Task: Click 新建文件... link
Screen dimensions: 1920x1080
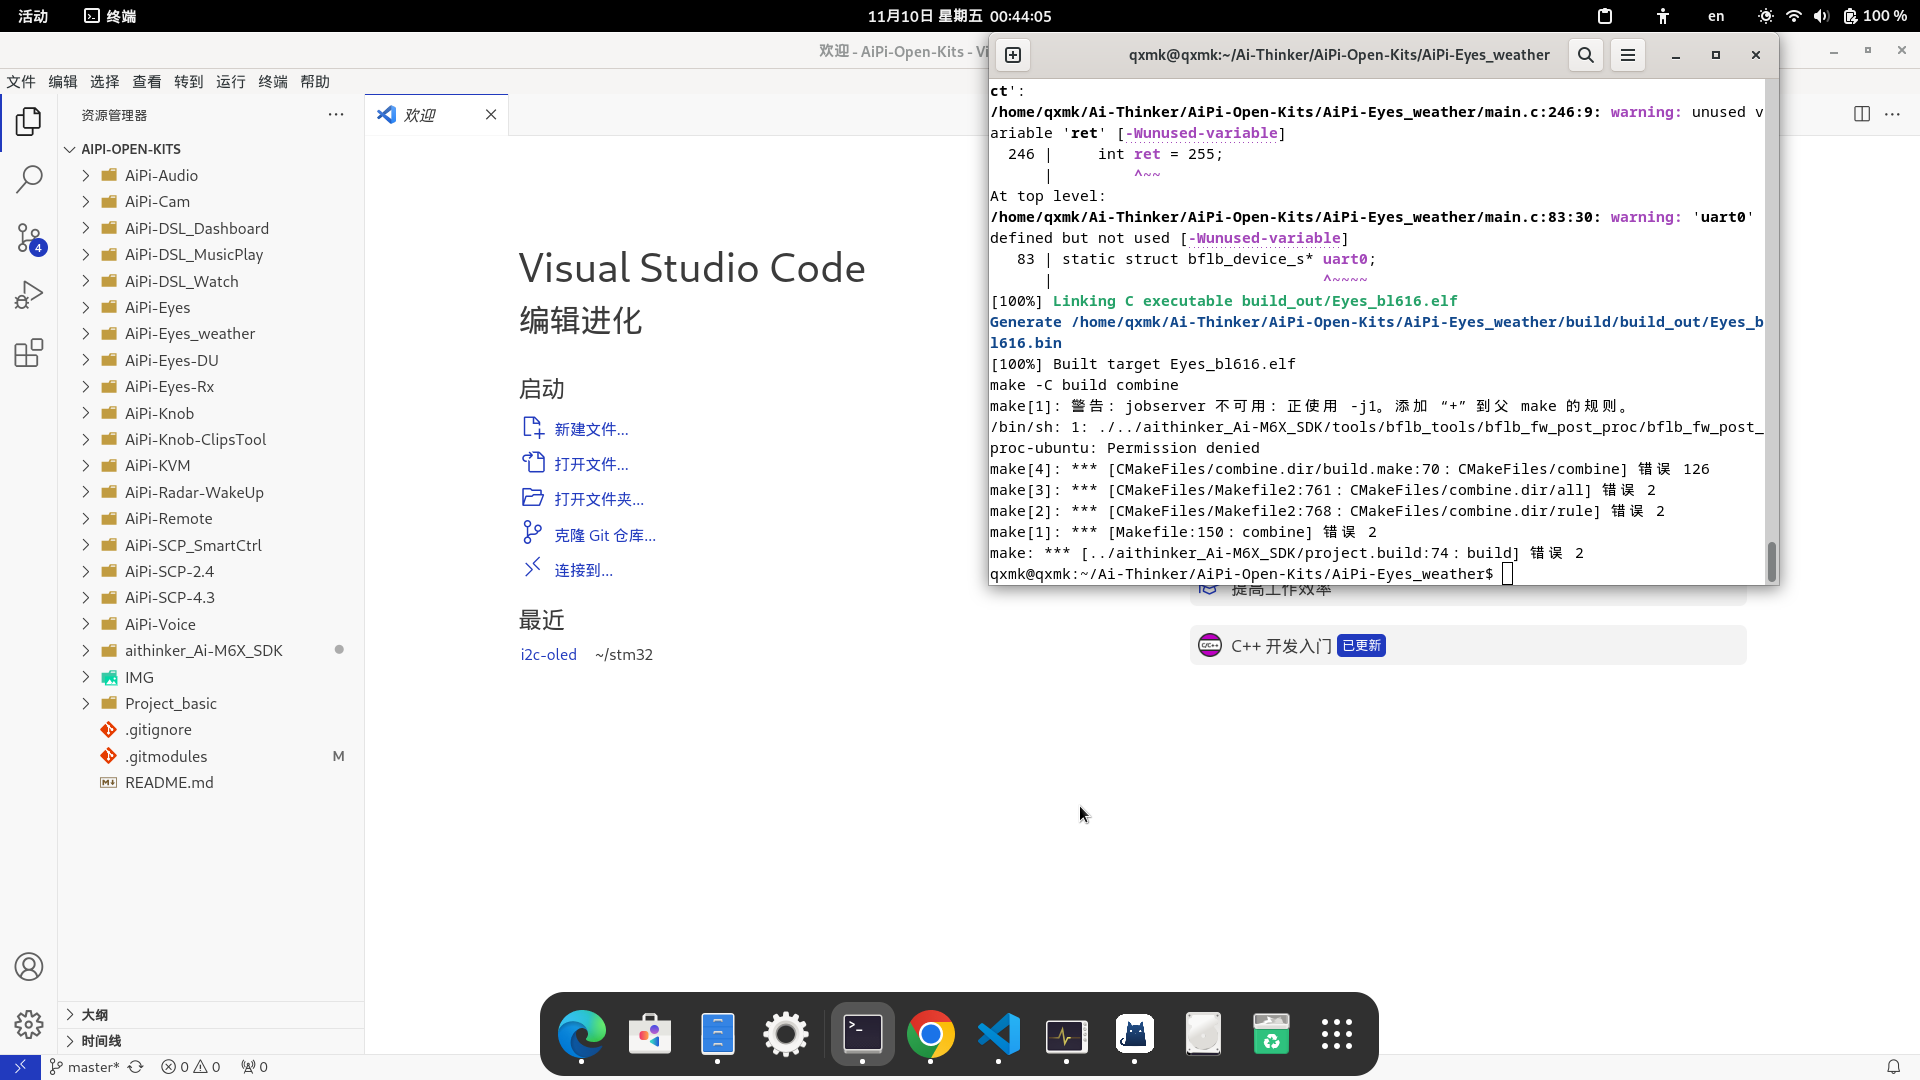Action: (591, 429)
